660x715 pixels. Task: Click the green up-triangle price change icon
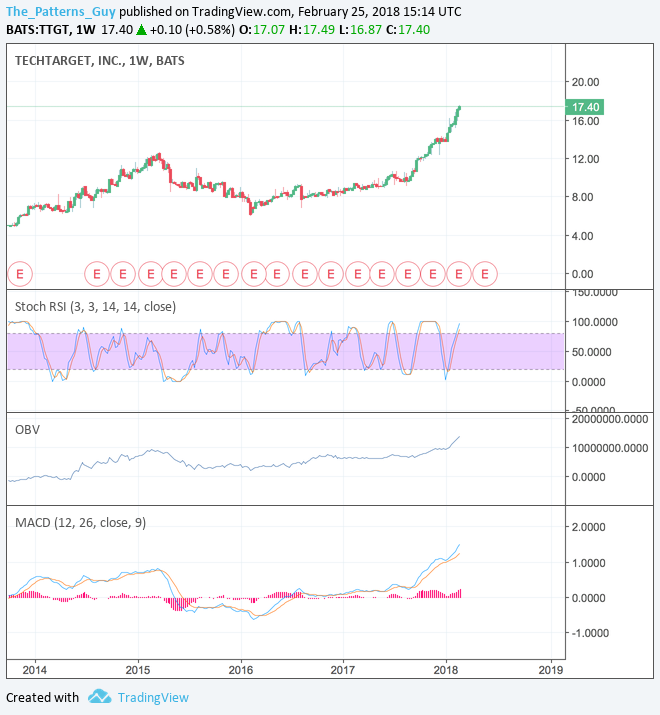pos(141,30)
